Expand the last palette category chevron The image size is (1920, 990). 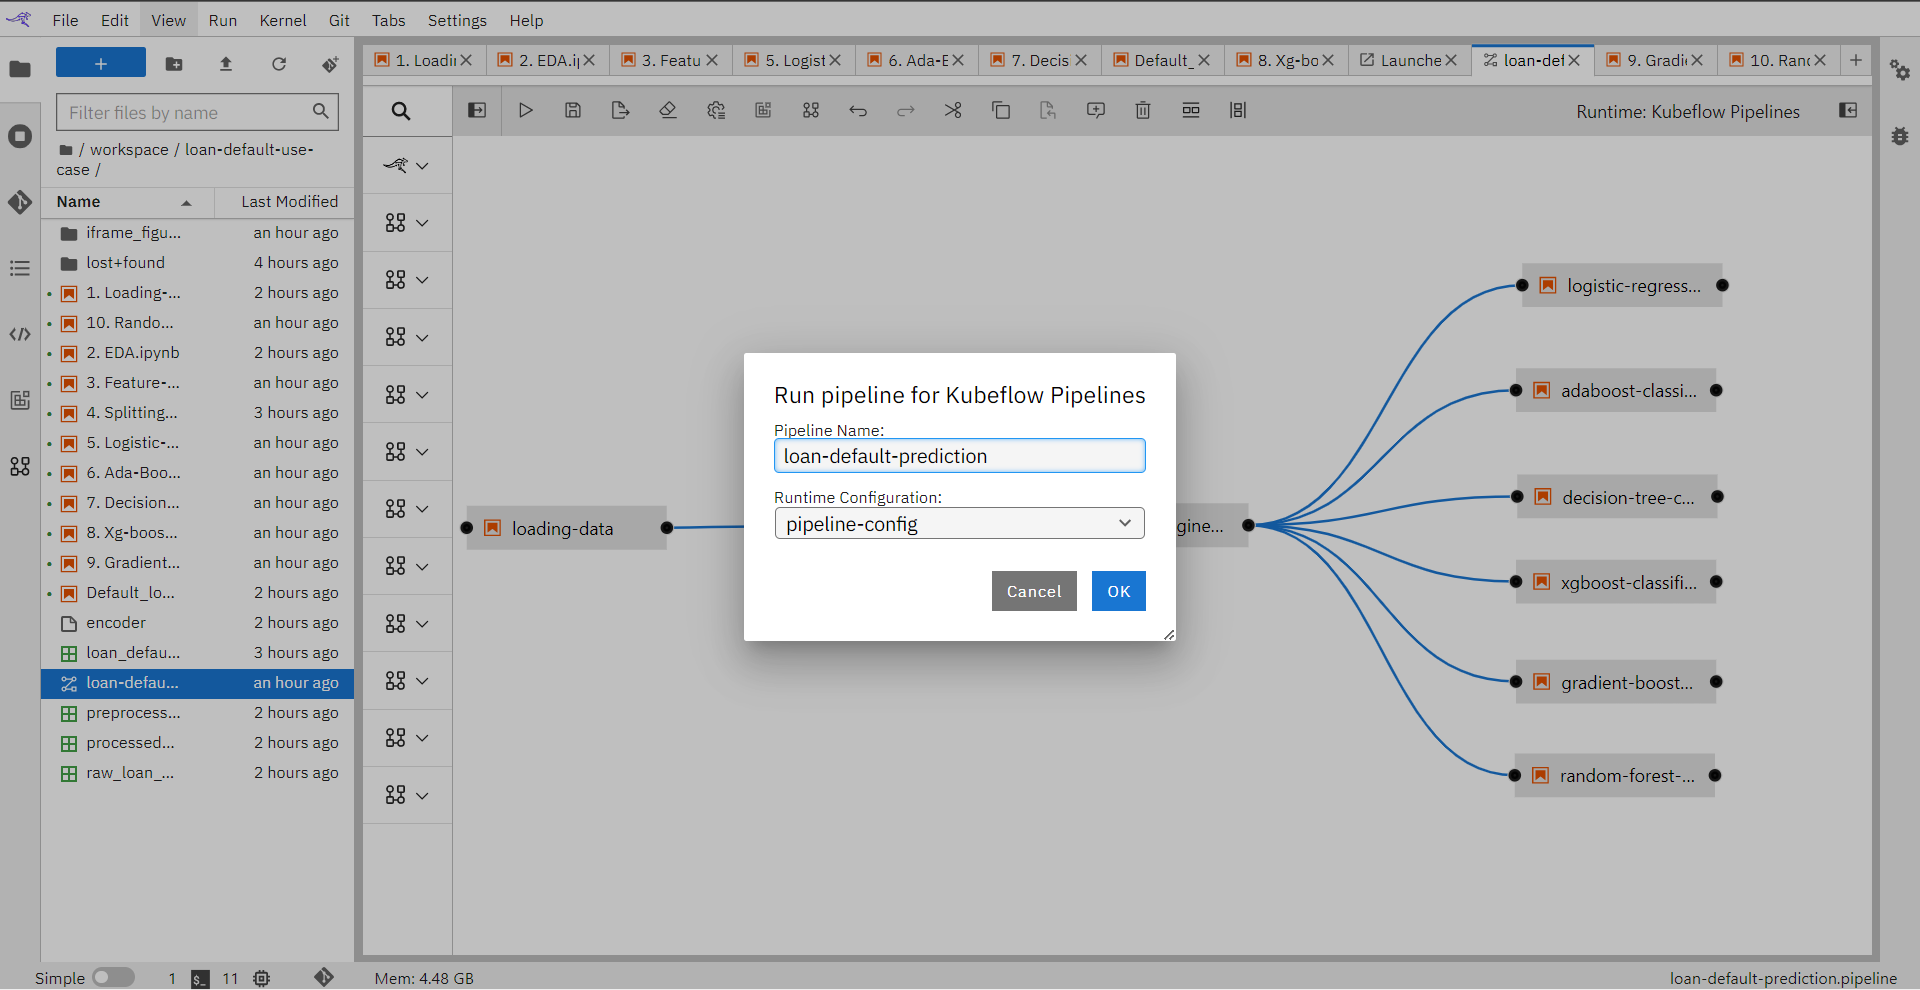pyautogui.click(x=422, y=796)
